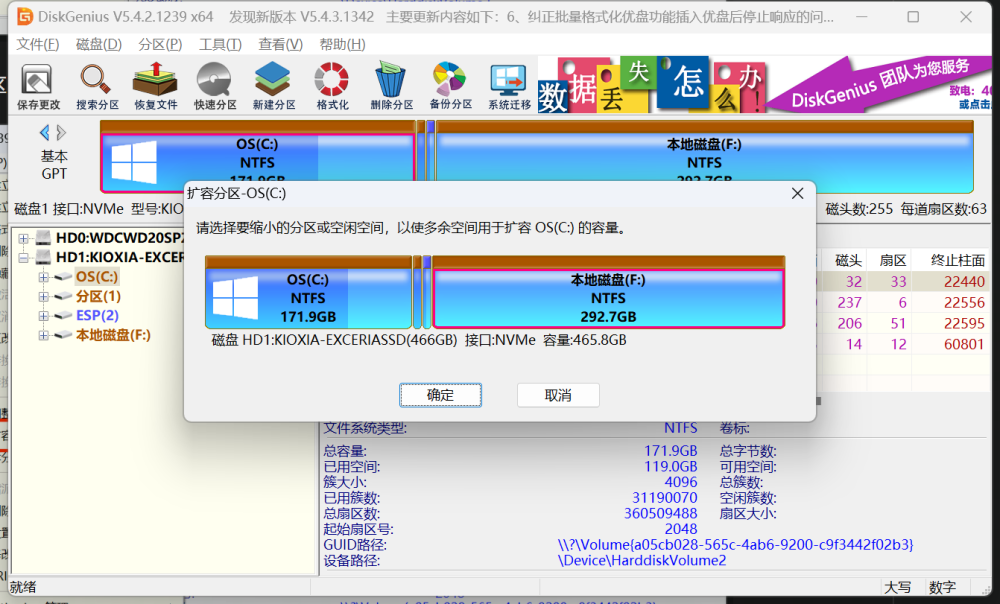Click the 31190070 used clusters value
This screenshot has height=604, width=1000.
[665, 498]
